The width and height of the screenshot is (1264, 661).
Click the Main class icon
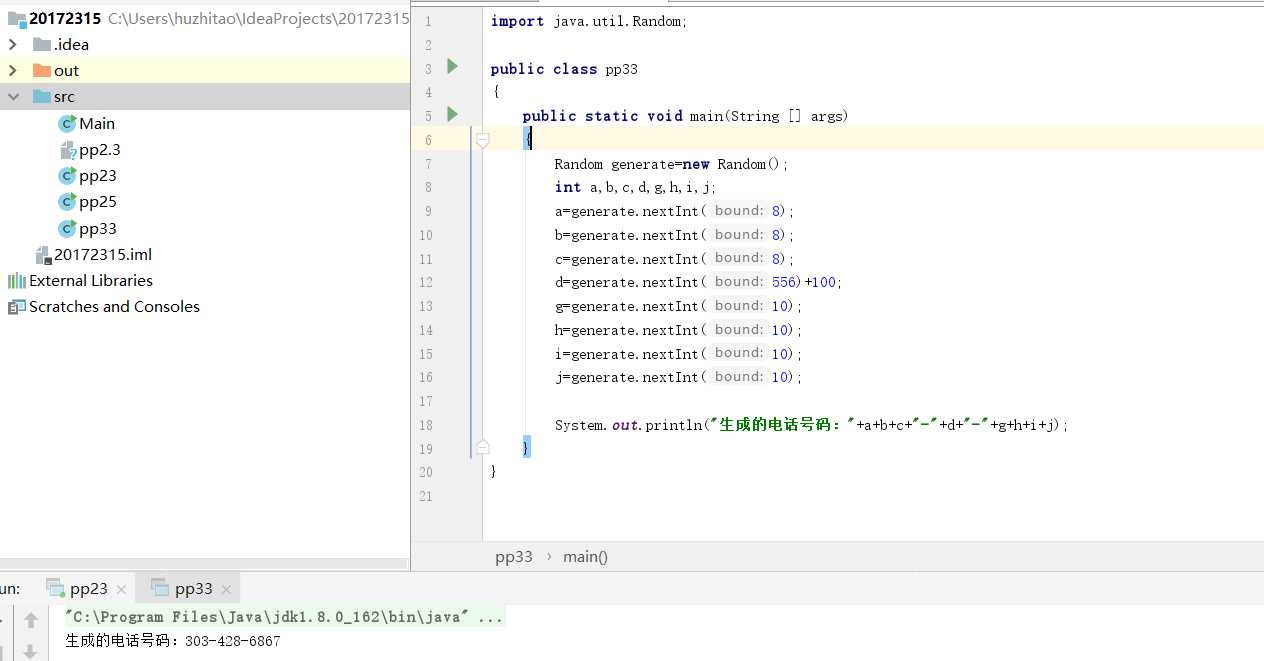(67, 123)
